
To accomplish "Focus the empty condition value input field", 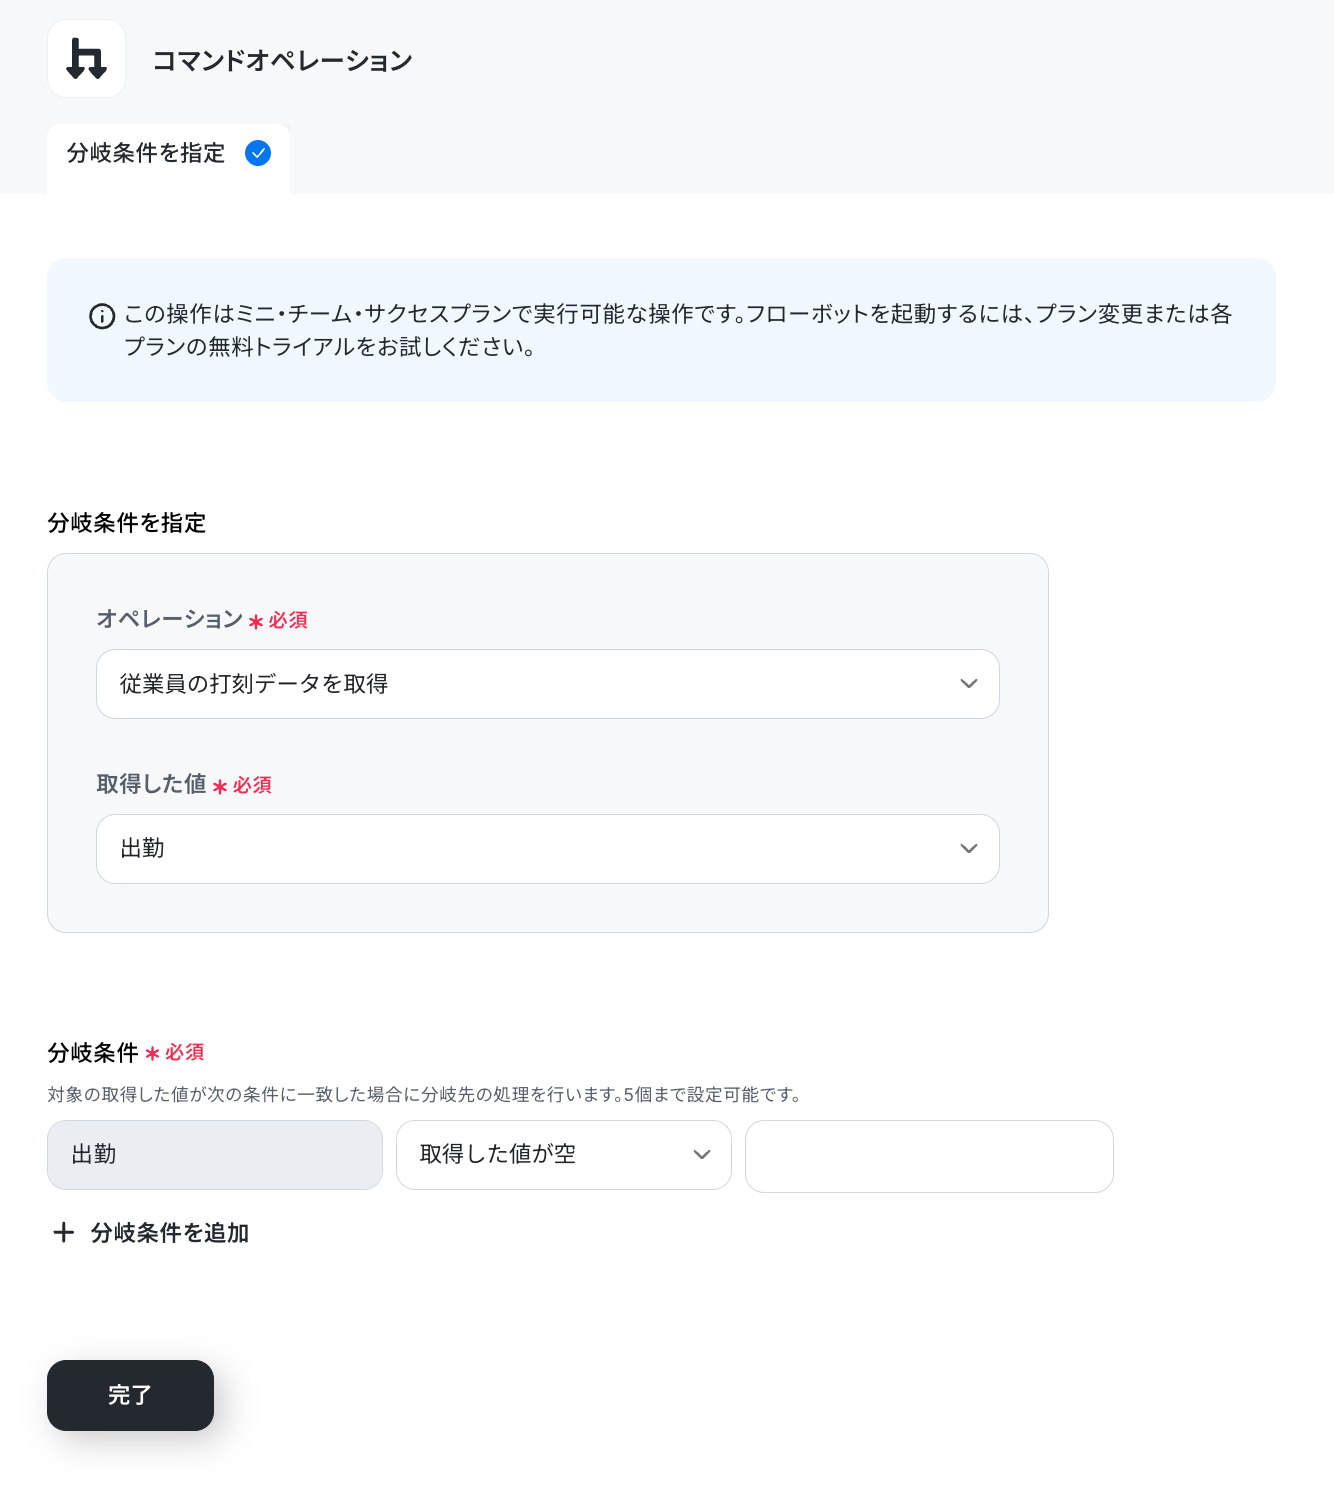I will (x=929, y=1156).
